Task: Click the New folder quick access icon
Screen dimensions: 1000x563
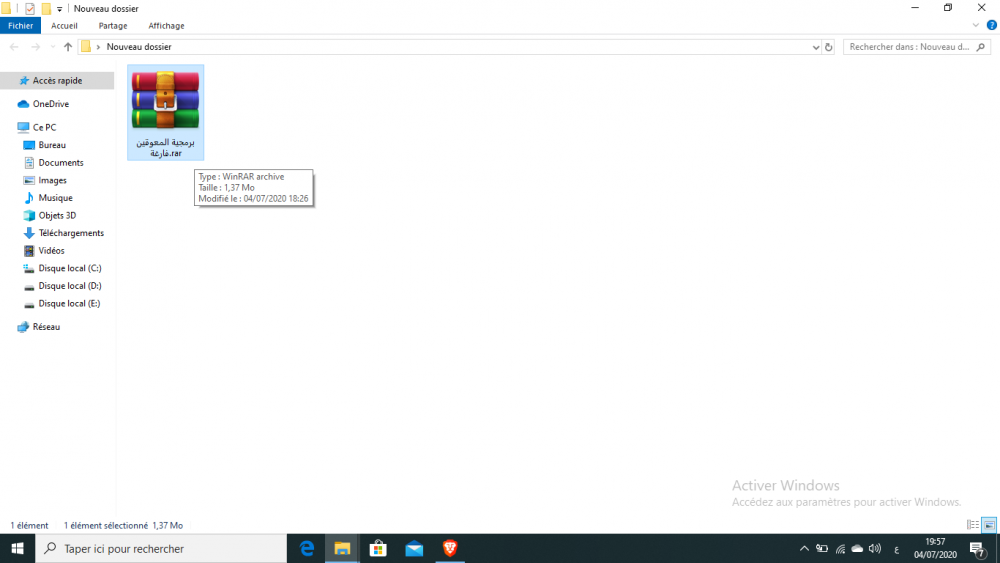Action: point(46,9)
